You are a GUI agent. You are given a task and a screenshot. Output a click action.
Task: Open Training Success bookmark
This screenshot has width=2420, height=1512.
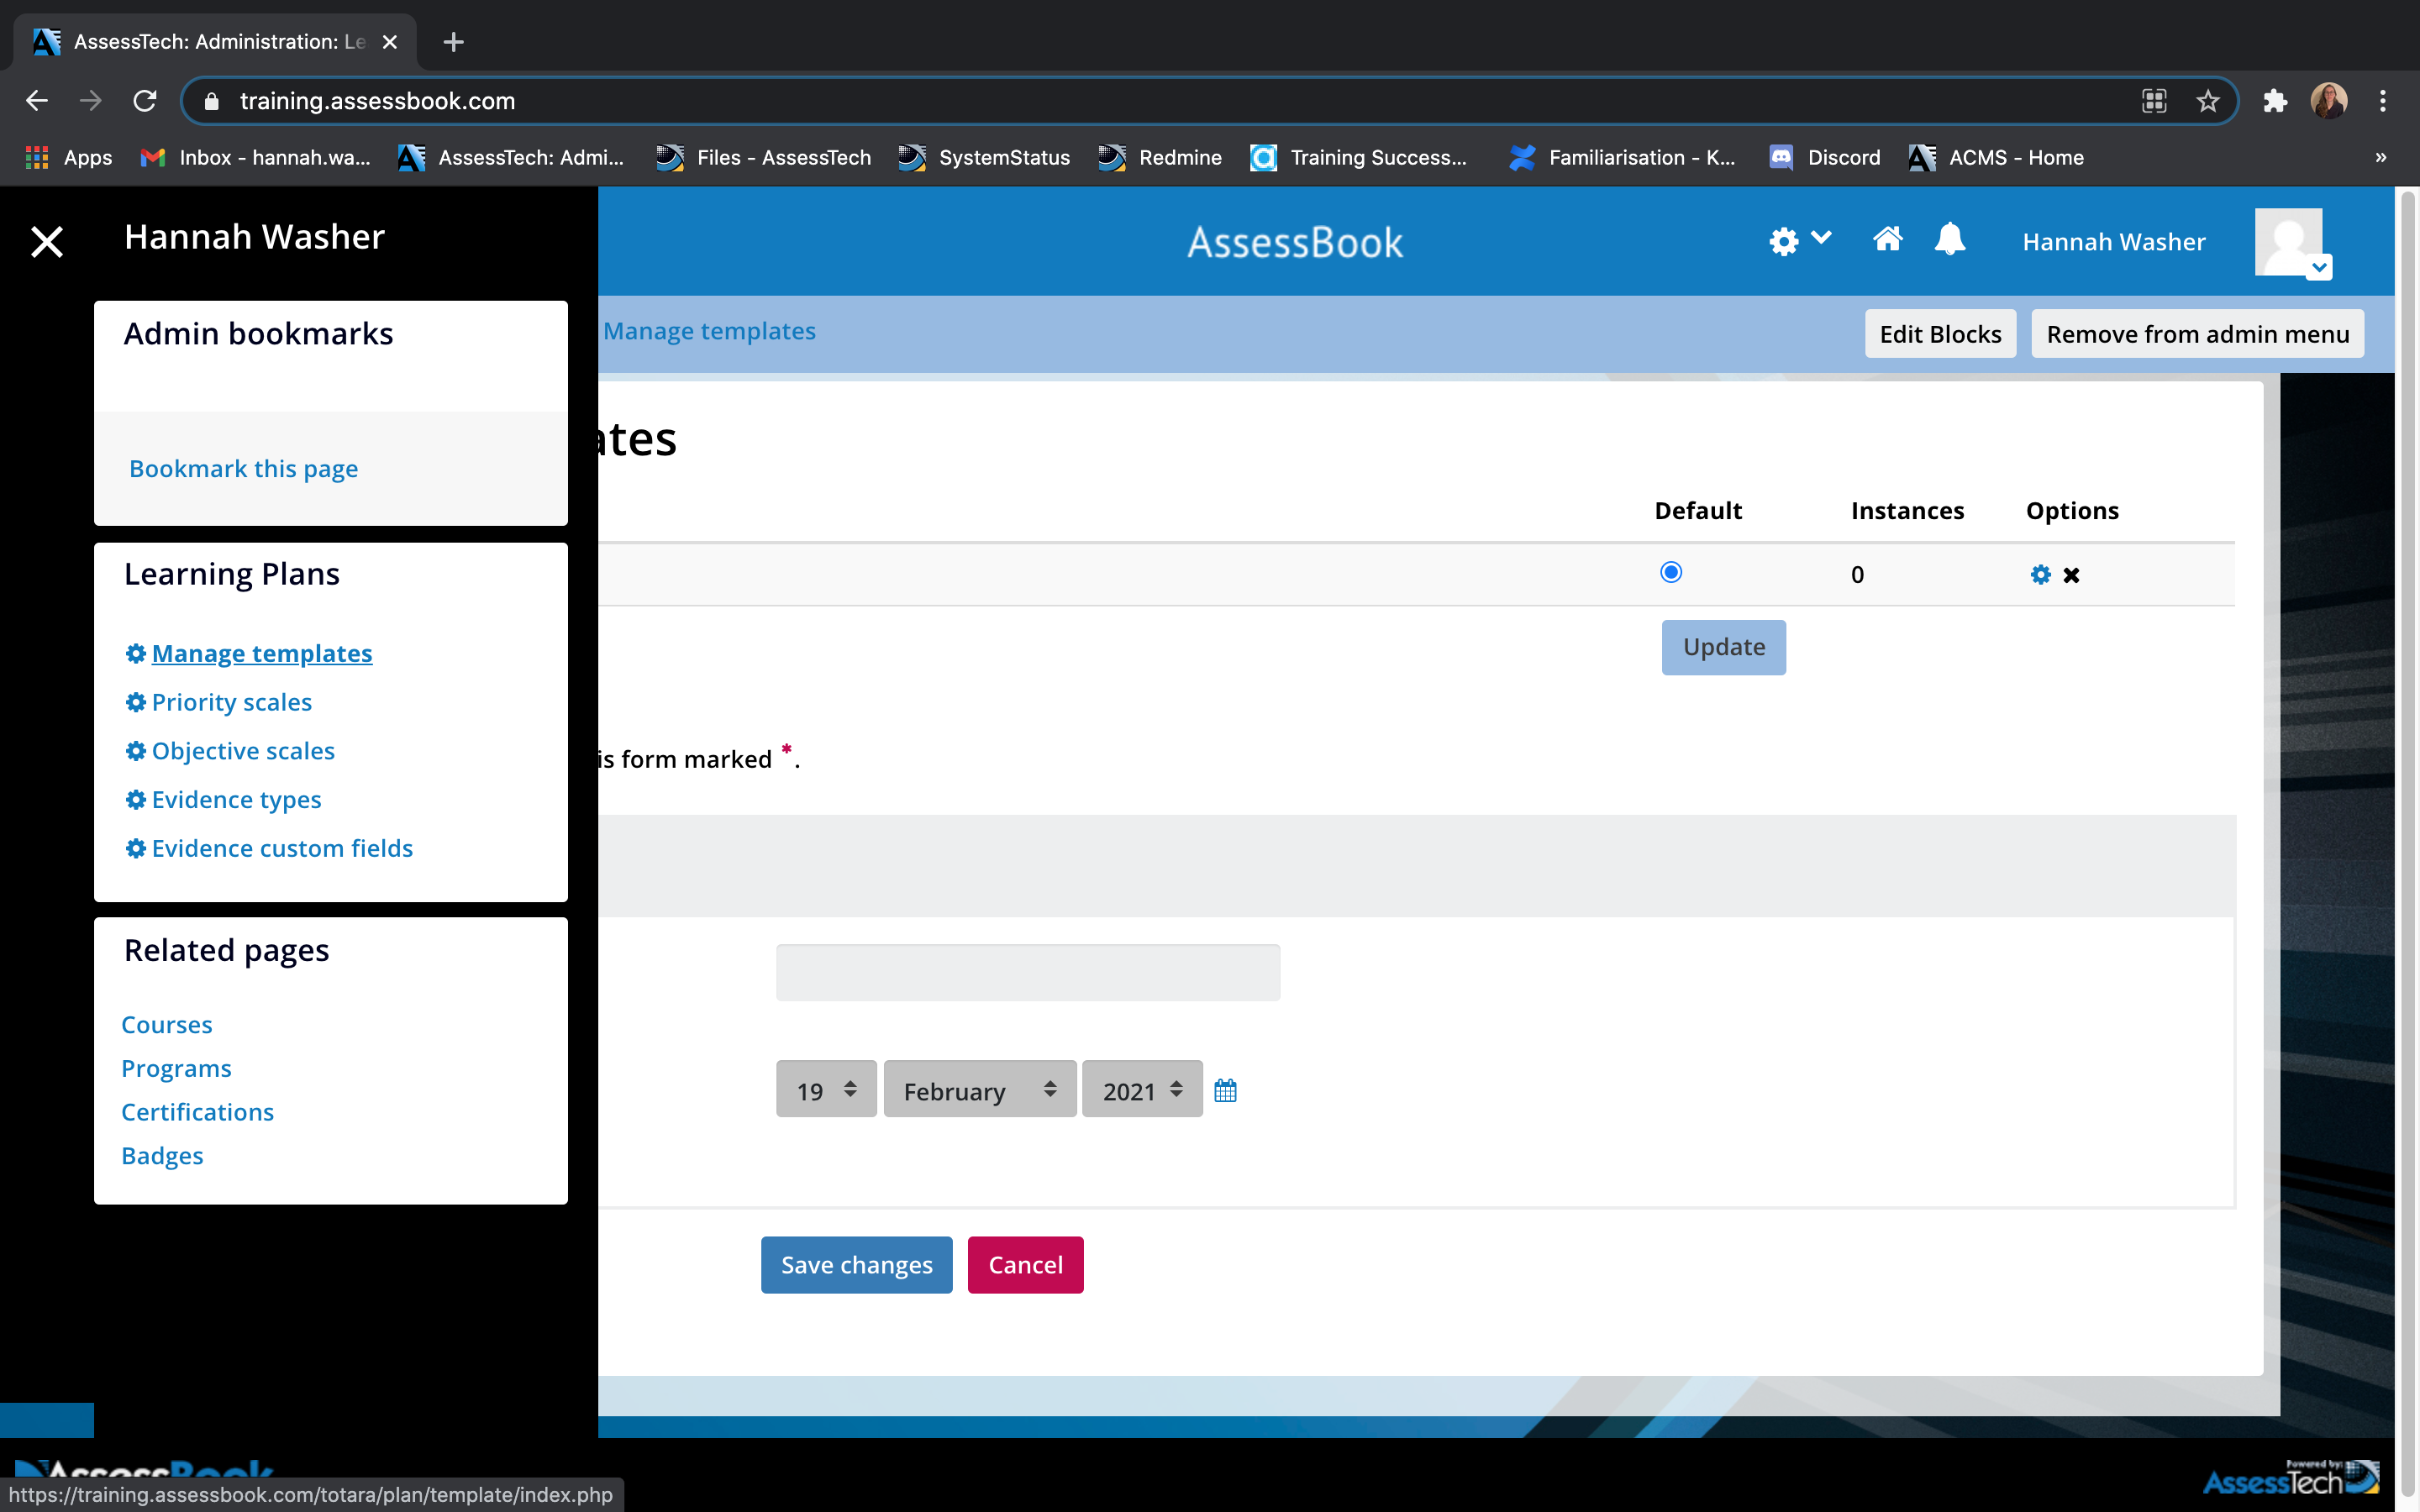tap(1359, 157)
